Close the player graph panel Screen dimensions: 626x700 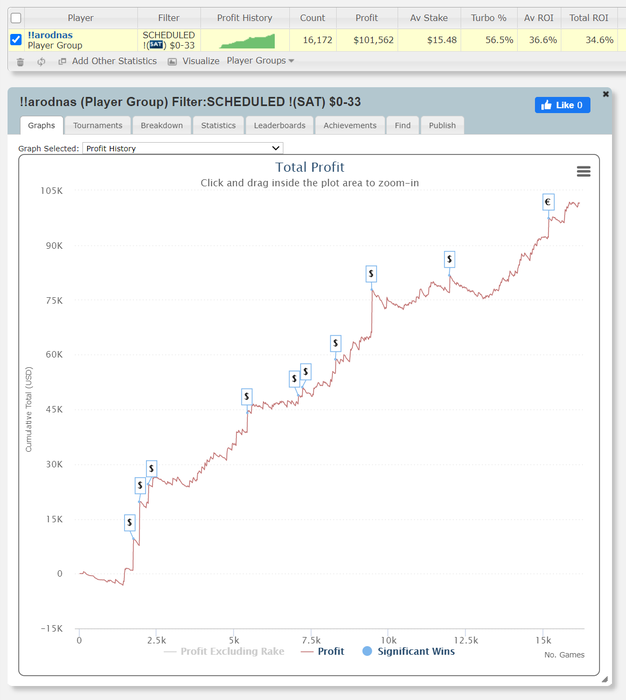605,94
